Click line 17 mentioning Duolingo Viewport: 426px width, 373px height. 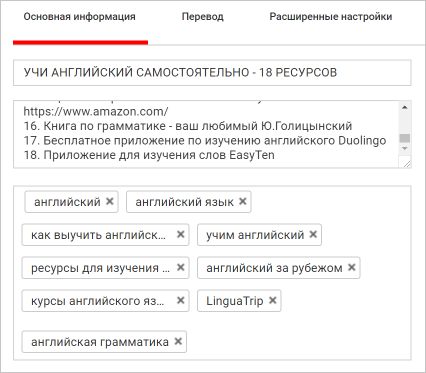click(x=205, y=141)
